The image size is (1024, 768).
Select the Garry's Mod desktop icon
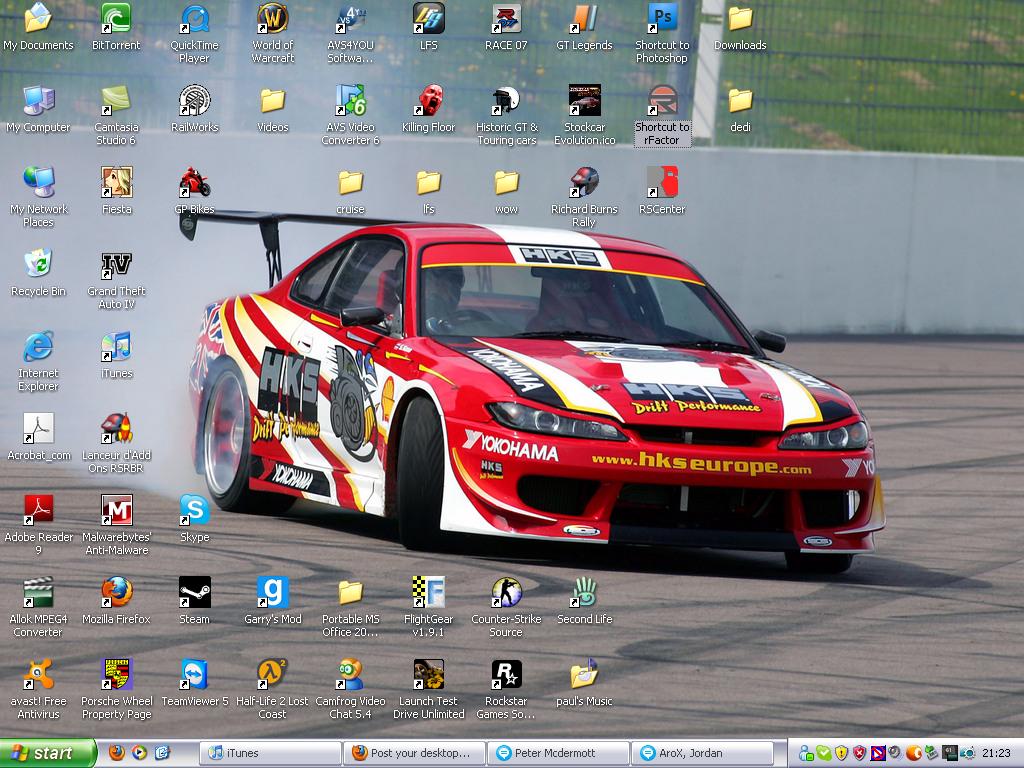tap(272, 593)
